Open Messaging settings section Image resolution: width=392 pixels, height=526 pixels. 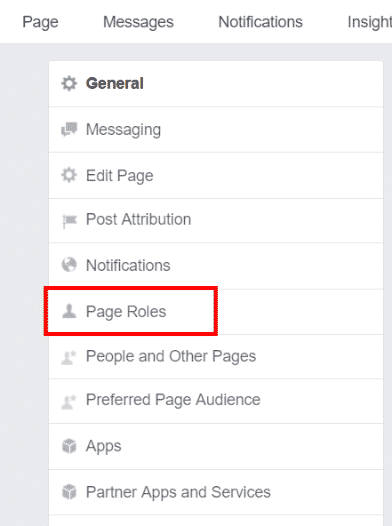tap(216, 130)
